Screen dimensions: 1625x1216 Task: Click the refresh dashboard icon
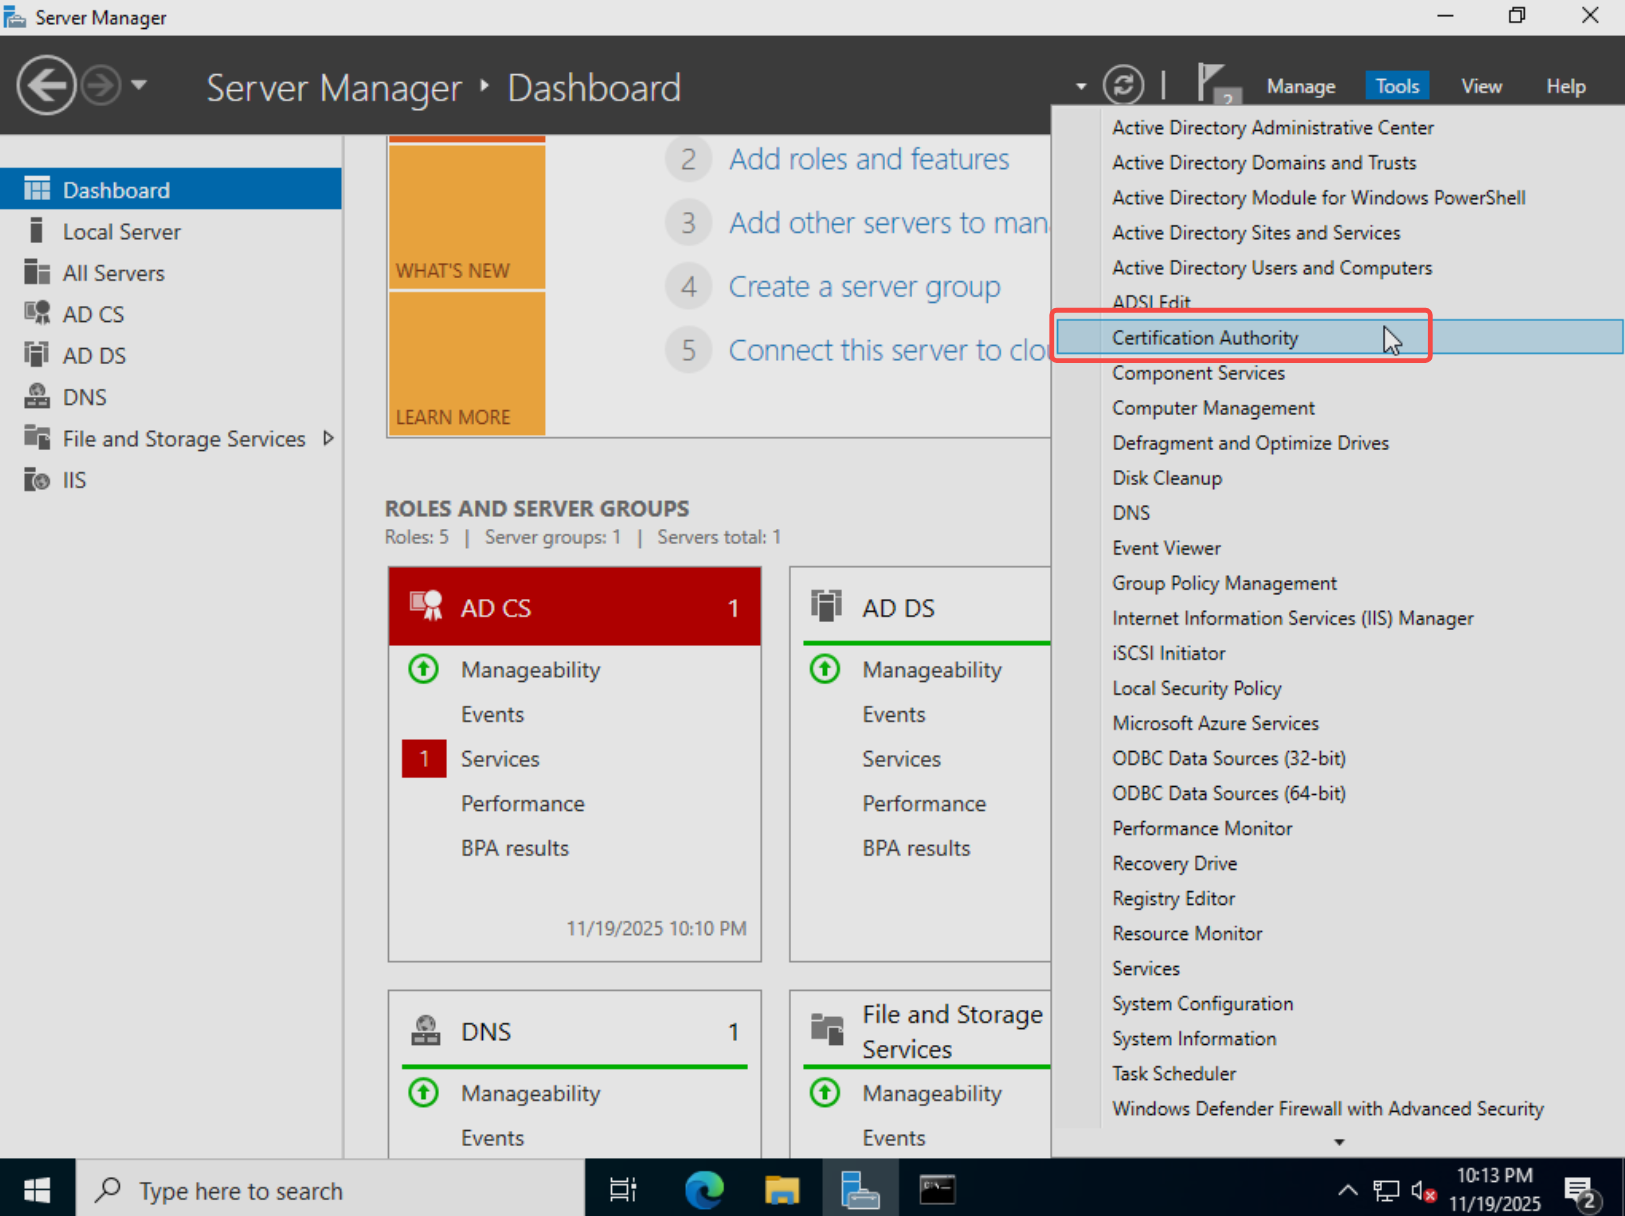coord(1123,86)
